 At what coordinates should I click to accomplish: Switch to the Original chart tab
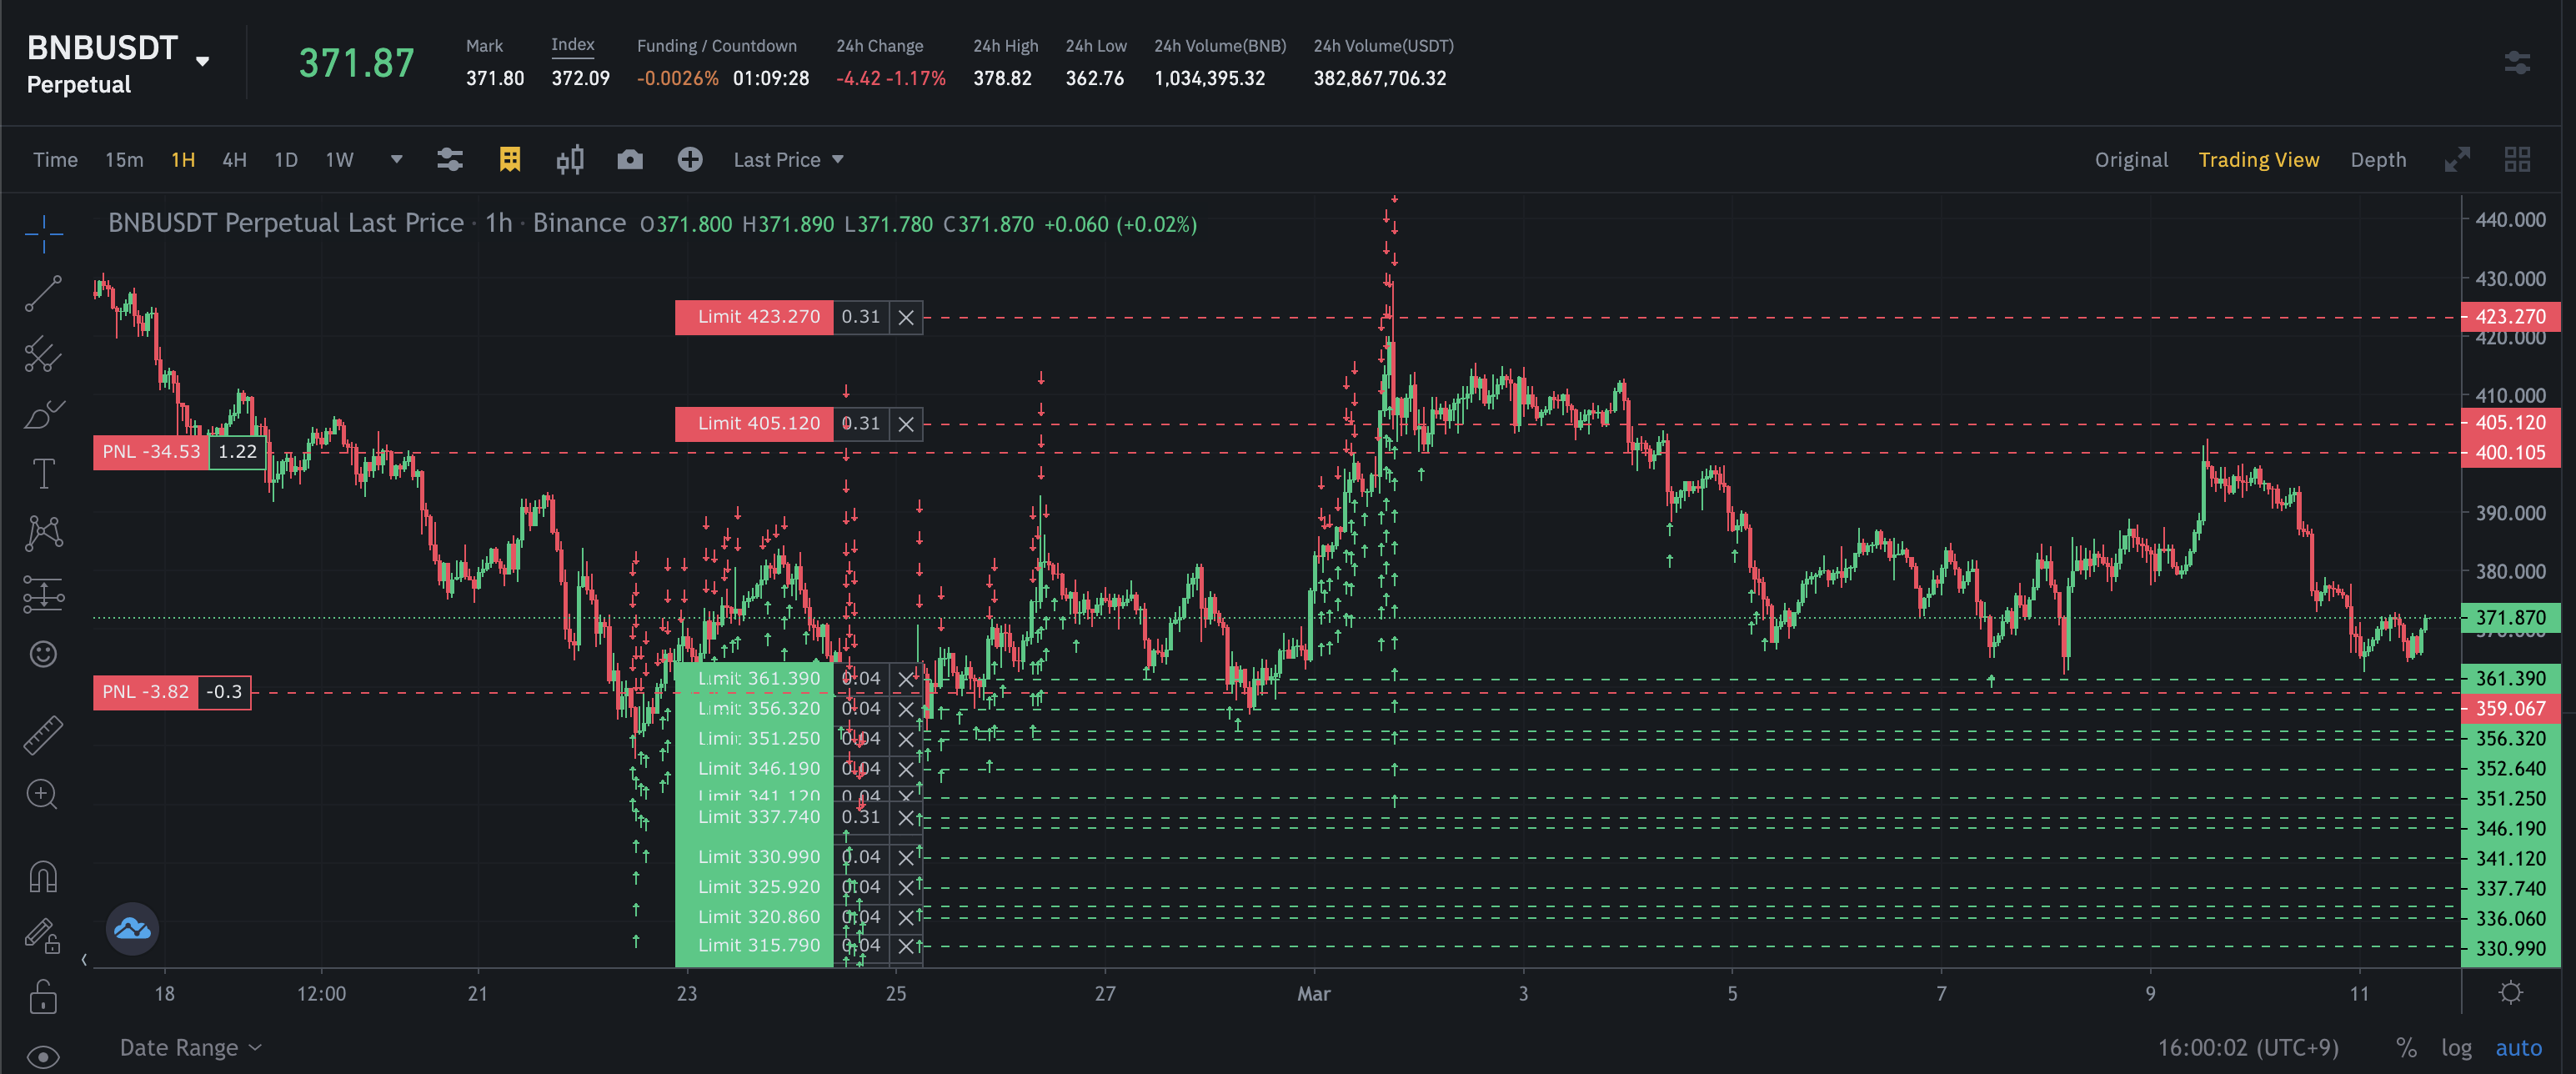tap(2130, 160)
